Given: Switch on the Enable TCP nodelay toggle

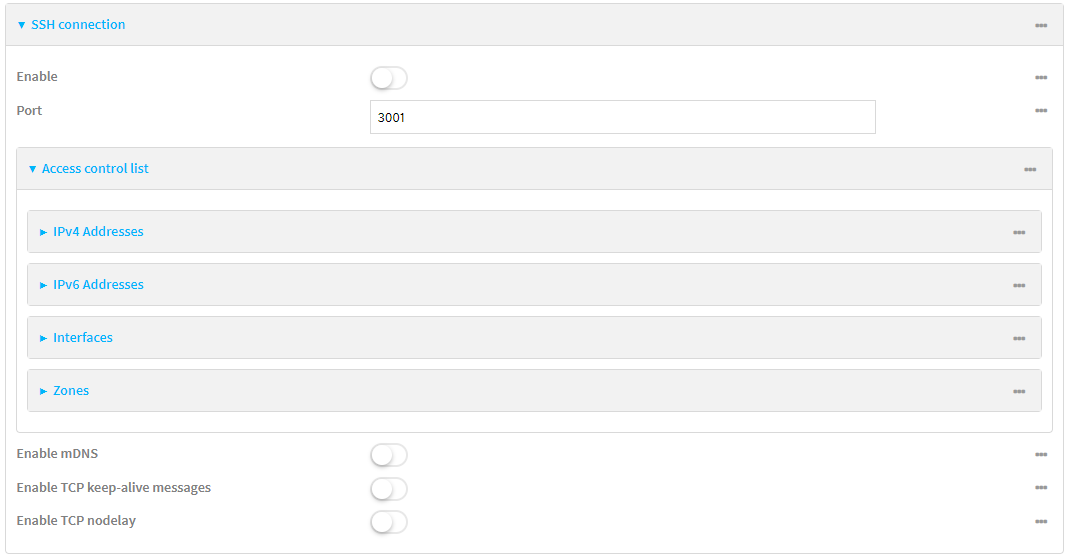Looking at the screenshot, I should [388, 522].
